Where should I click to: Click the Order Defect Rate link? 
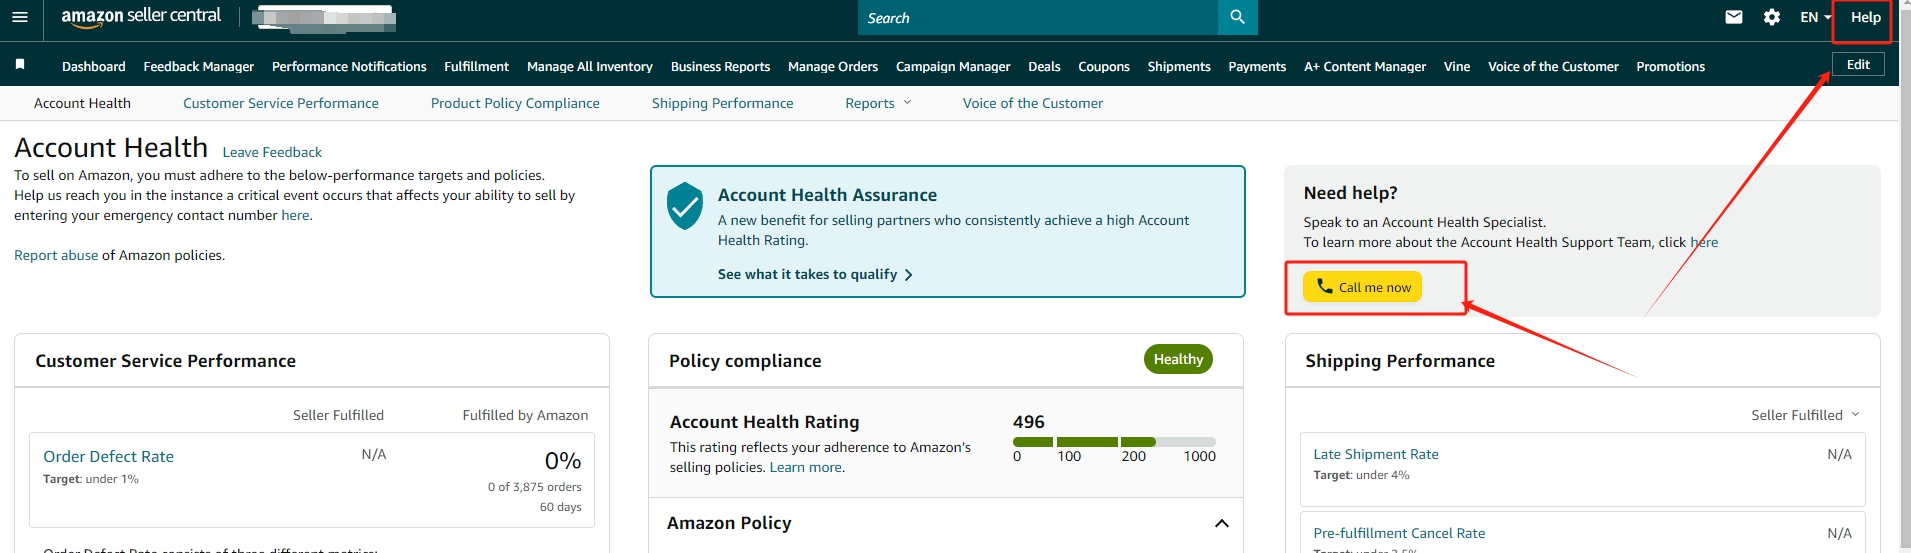[x=108, y=456]
